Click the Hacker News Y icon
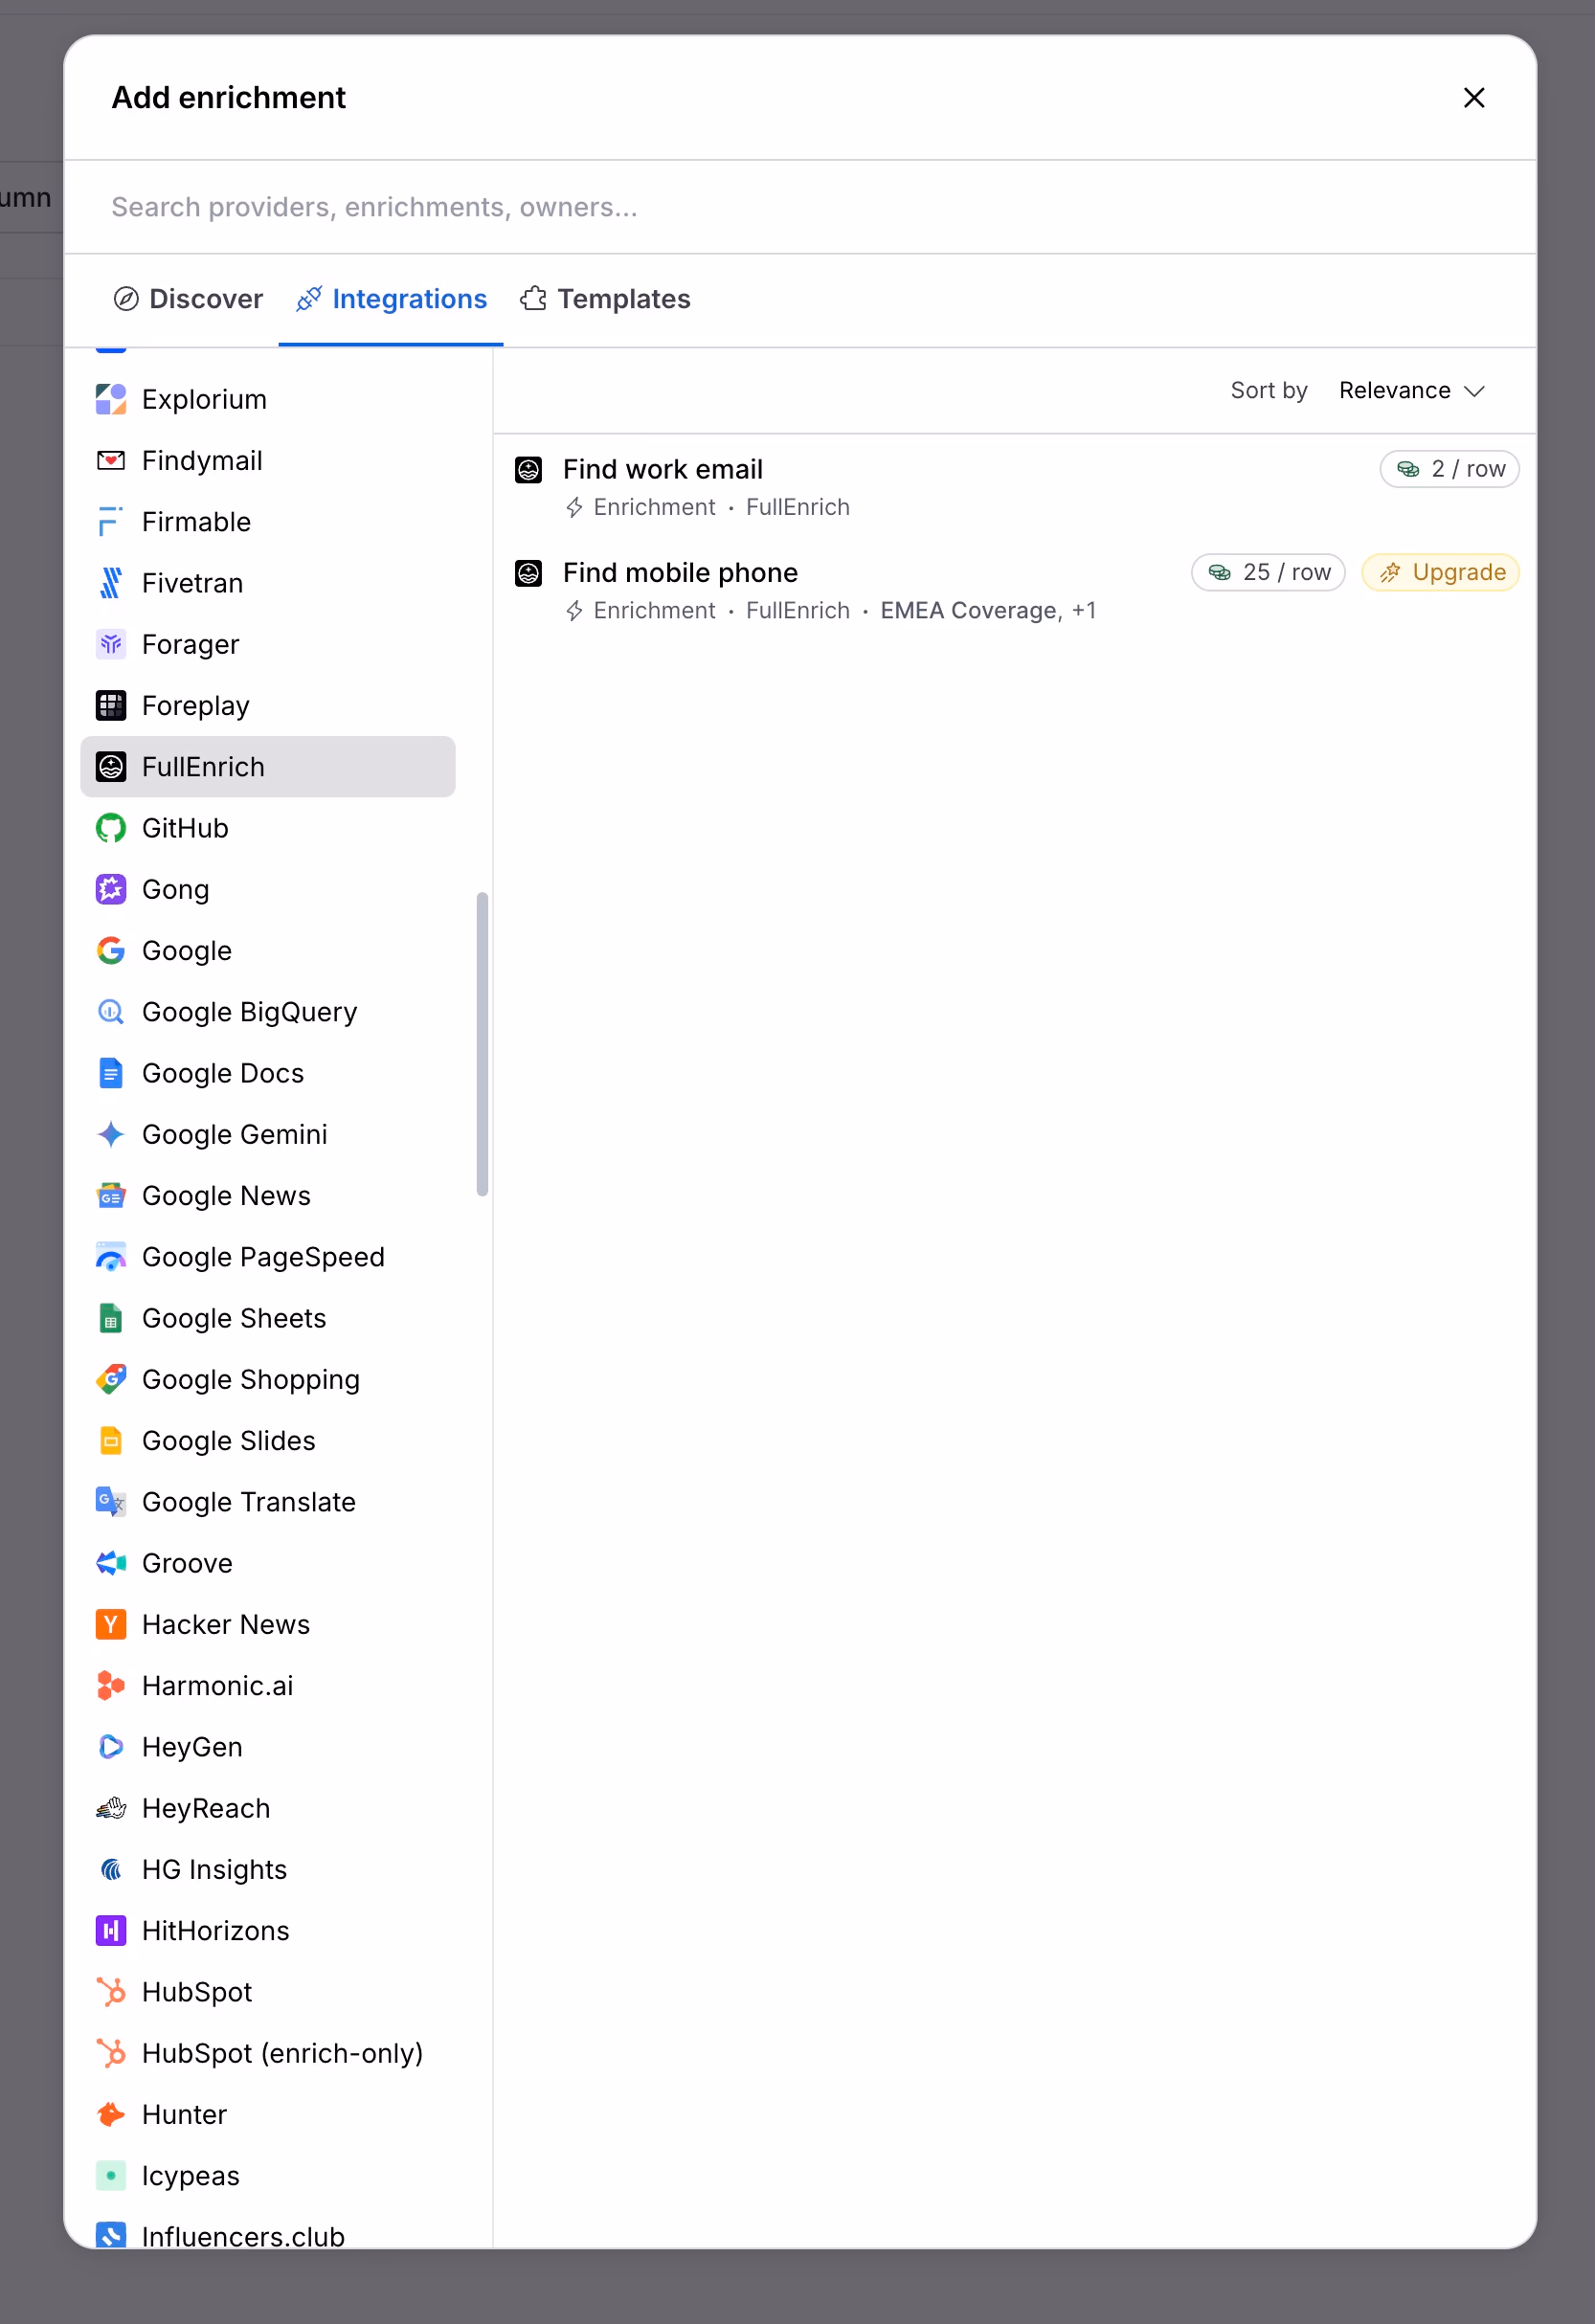This screenshot has height=2324, width=1595. point(111,1624)
